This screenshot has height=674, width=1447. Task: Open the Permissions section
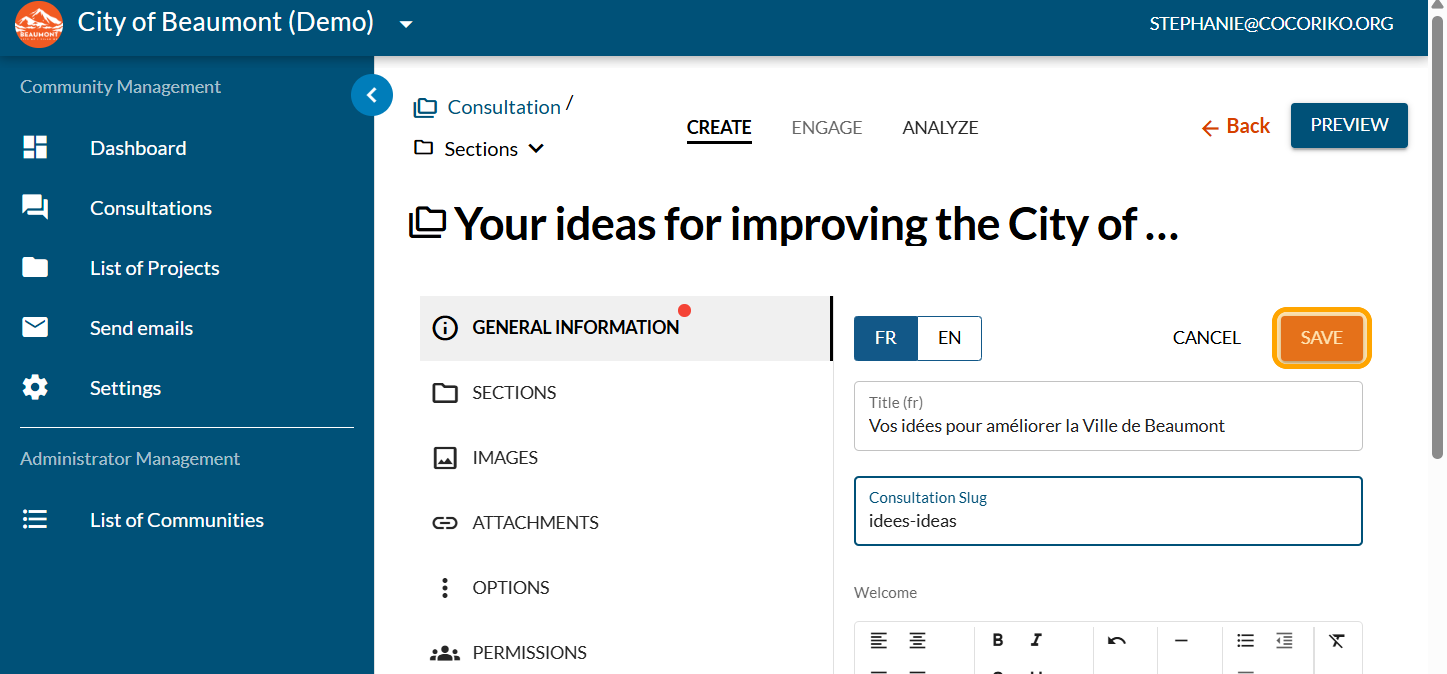click(529, 653)
